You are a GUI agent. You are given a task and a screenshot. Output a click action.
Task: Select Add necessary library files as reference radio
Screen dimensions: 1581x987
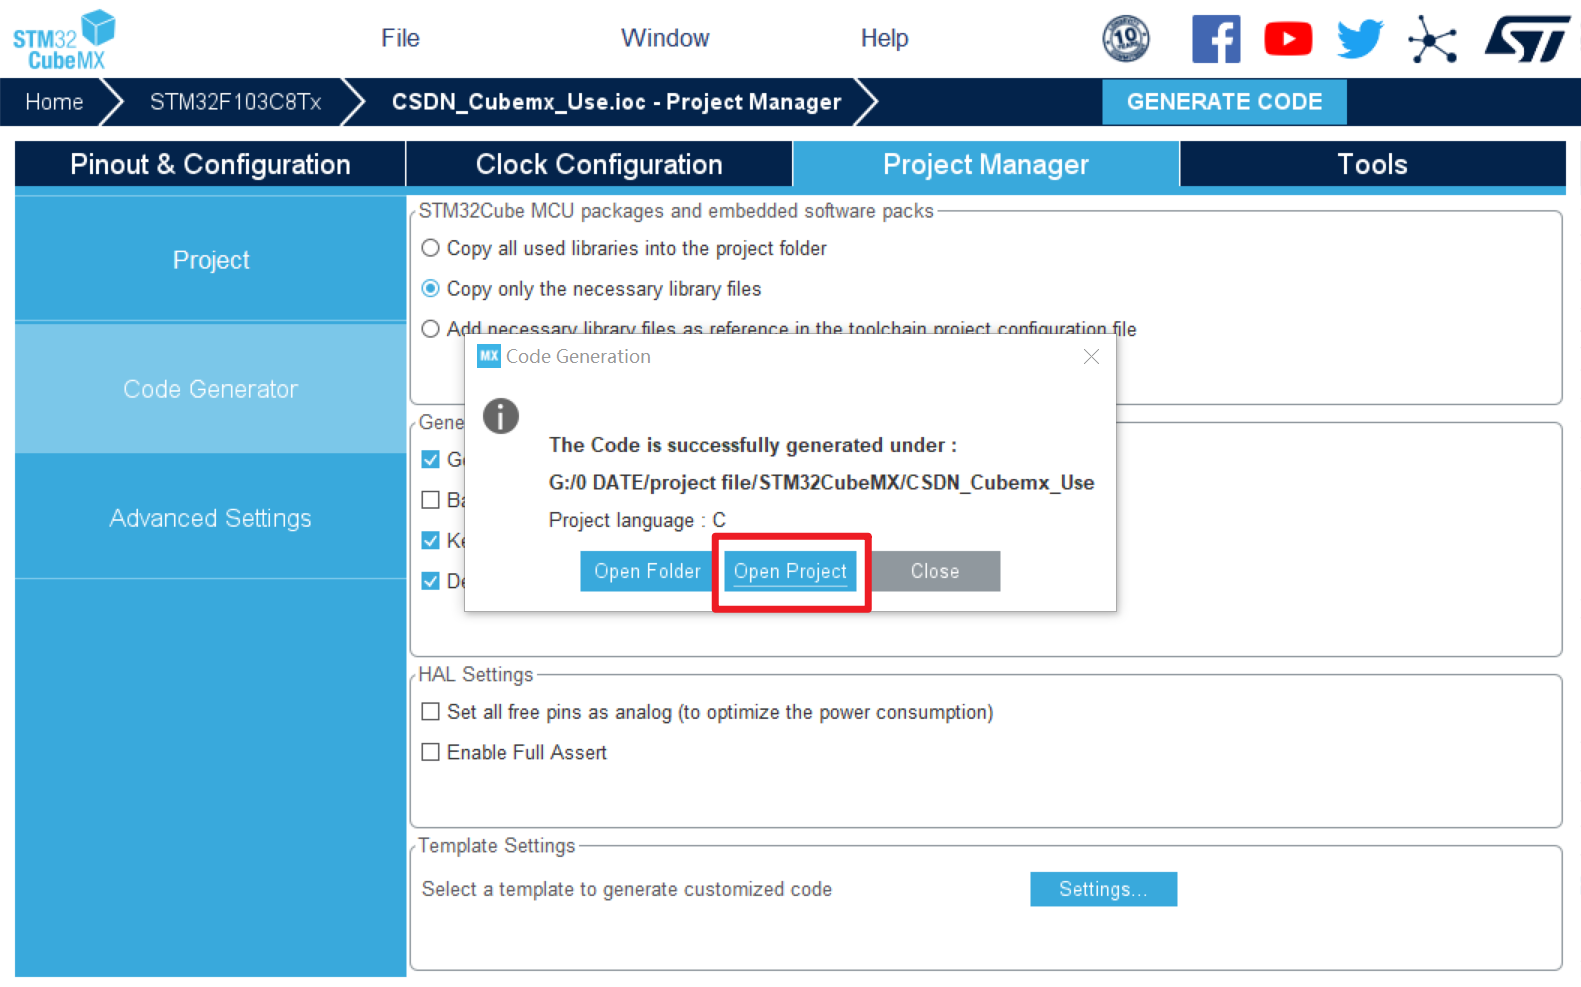coord(431,329)
